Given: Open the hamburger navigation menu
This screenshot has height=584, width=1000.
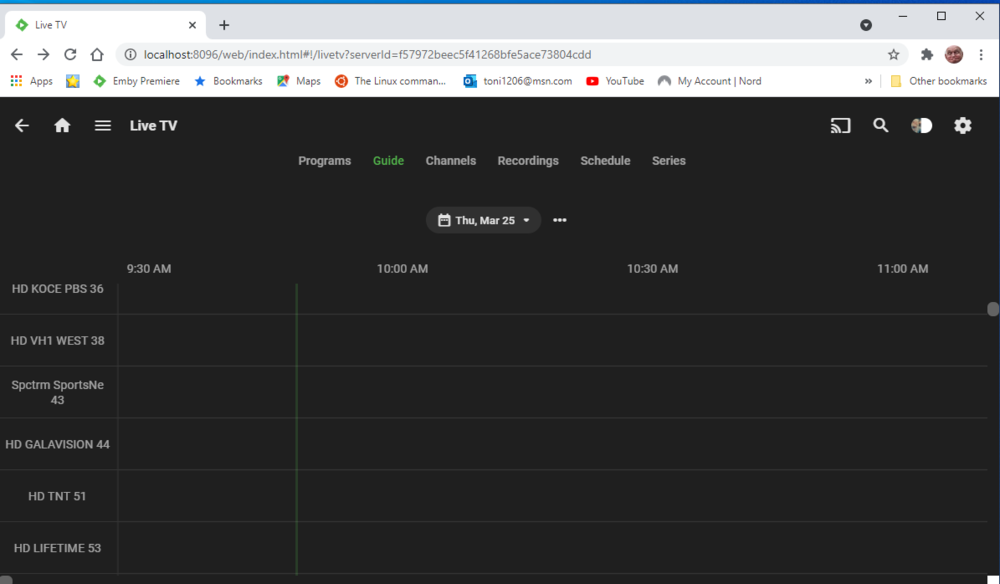Looking at the screenshot, I should tap(102, 125).
